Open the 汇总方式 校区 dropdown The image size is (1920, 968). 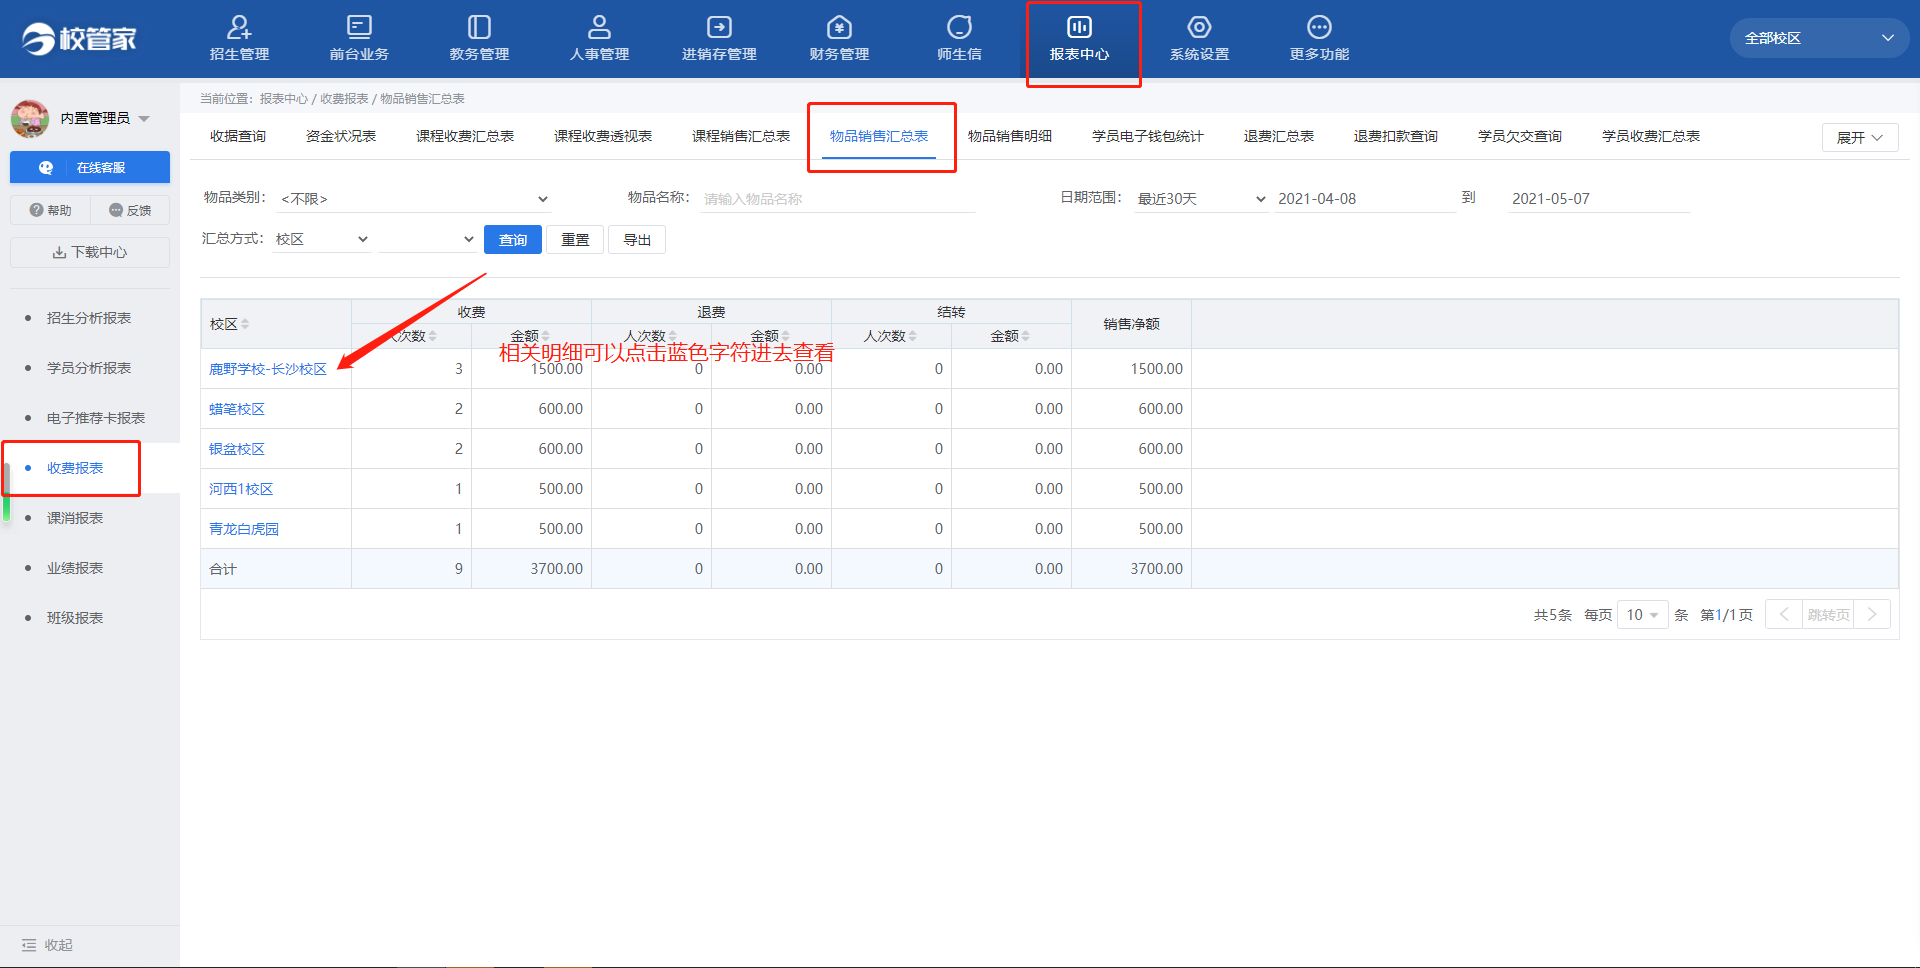coord(322,239)
